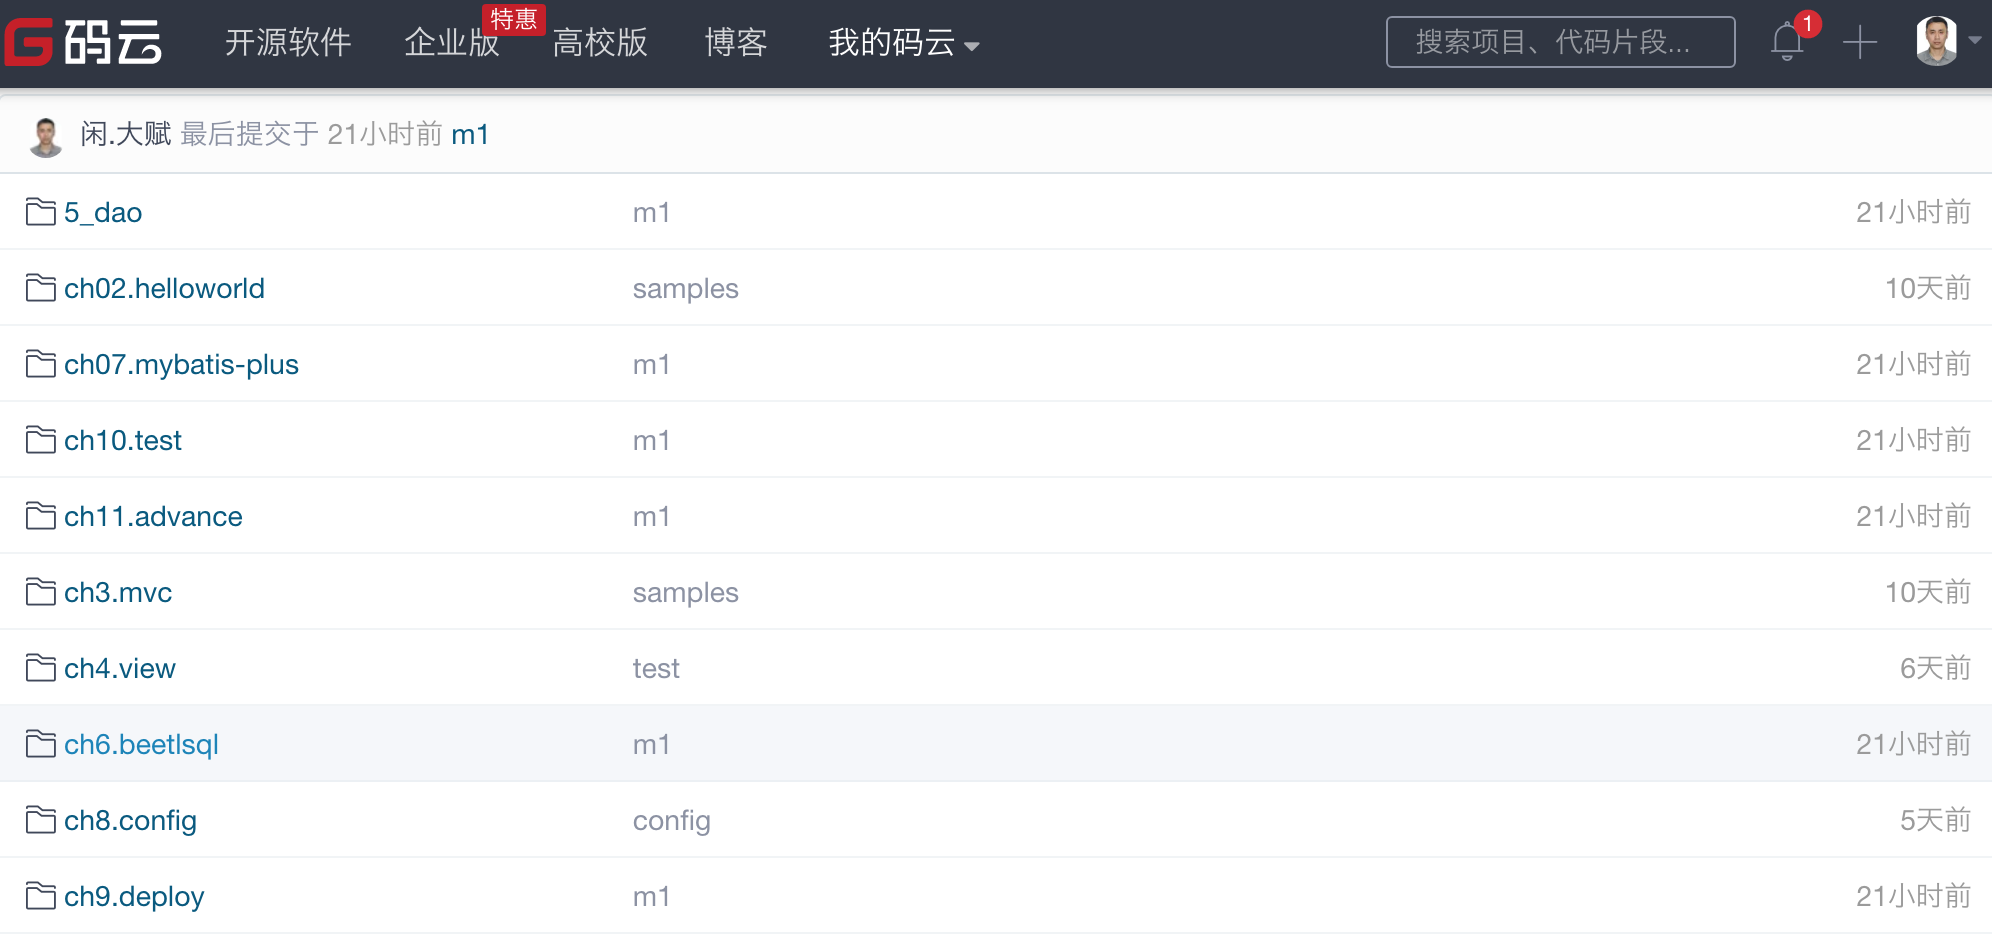Click the user avatar in the top bar

click(1938, 41)
